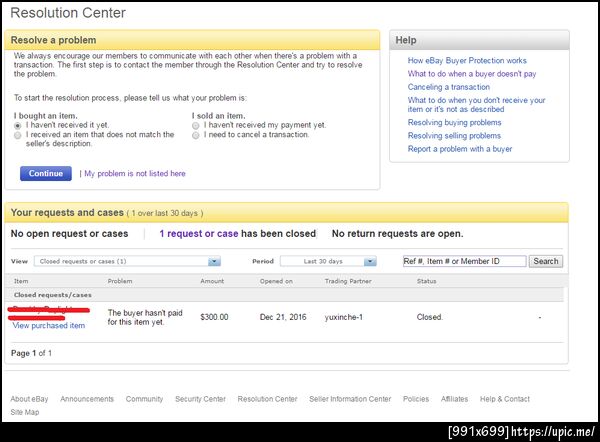Click the $300.00 amount cell
Image resolution: width=600 pixels, height=442 pixels.
tap(214, 317)
